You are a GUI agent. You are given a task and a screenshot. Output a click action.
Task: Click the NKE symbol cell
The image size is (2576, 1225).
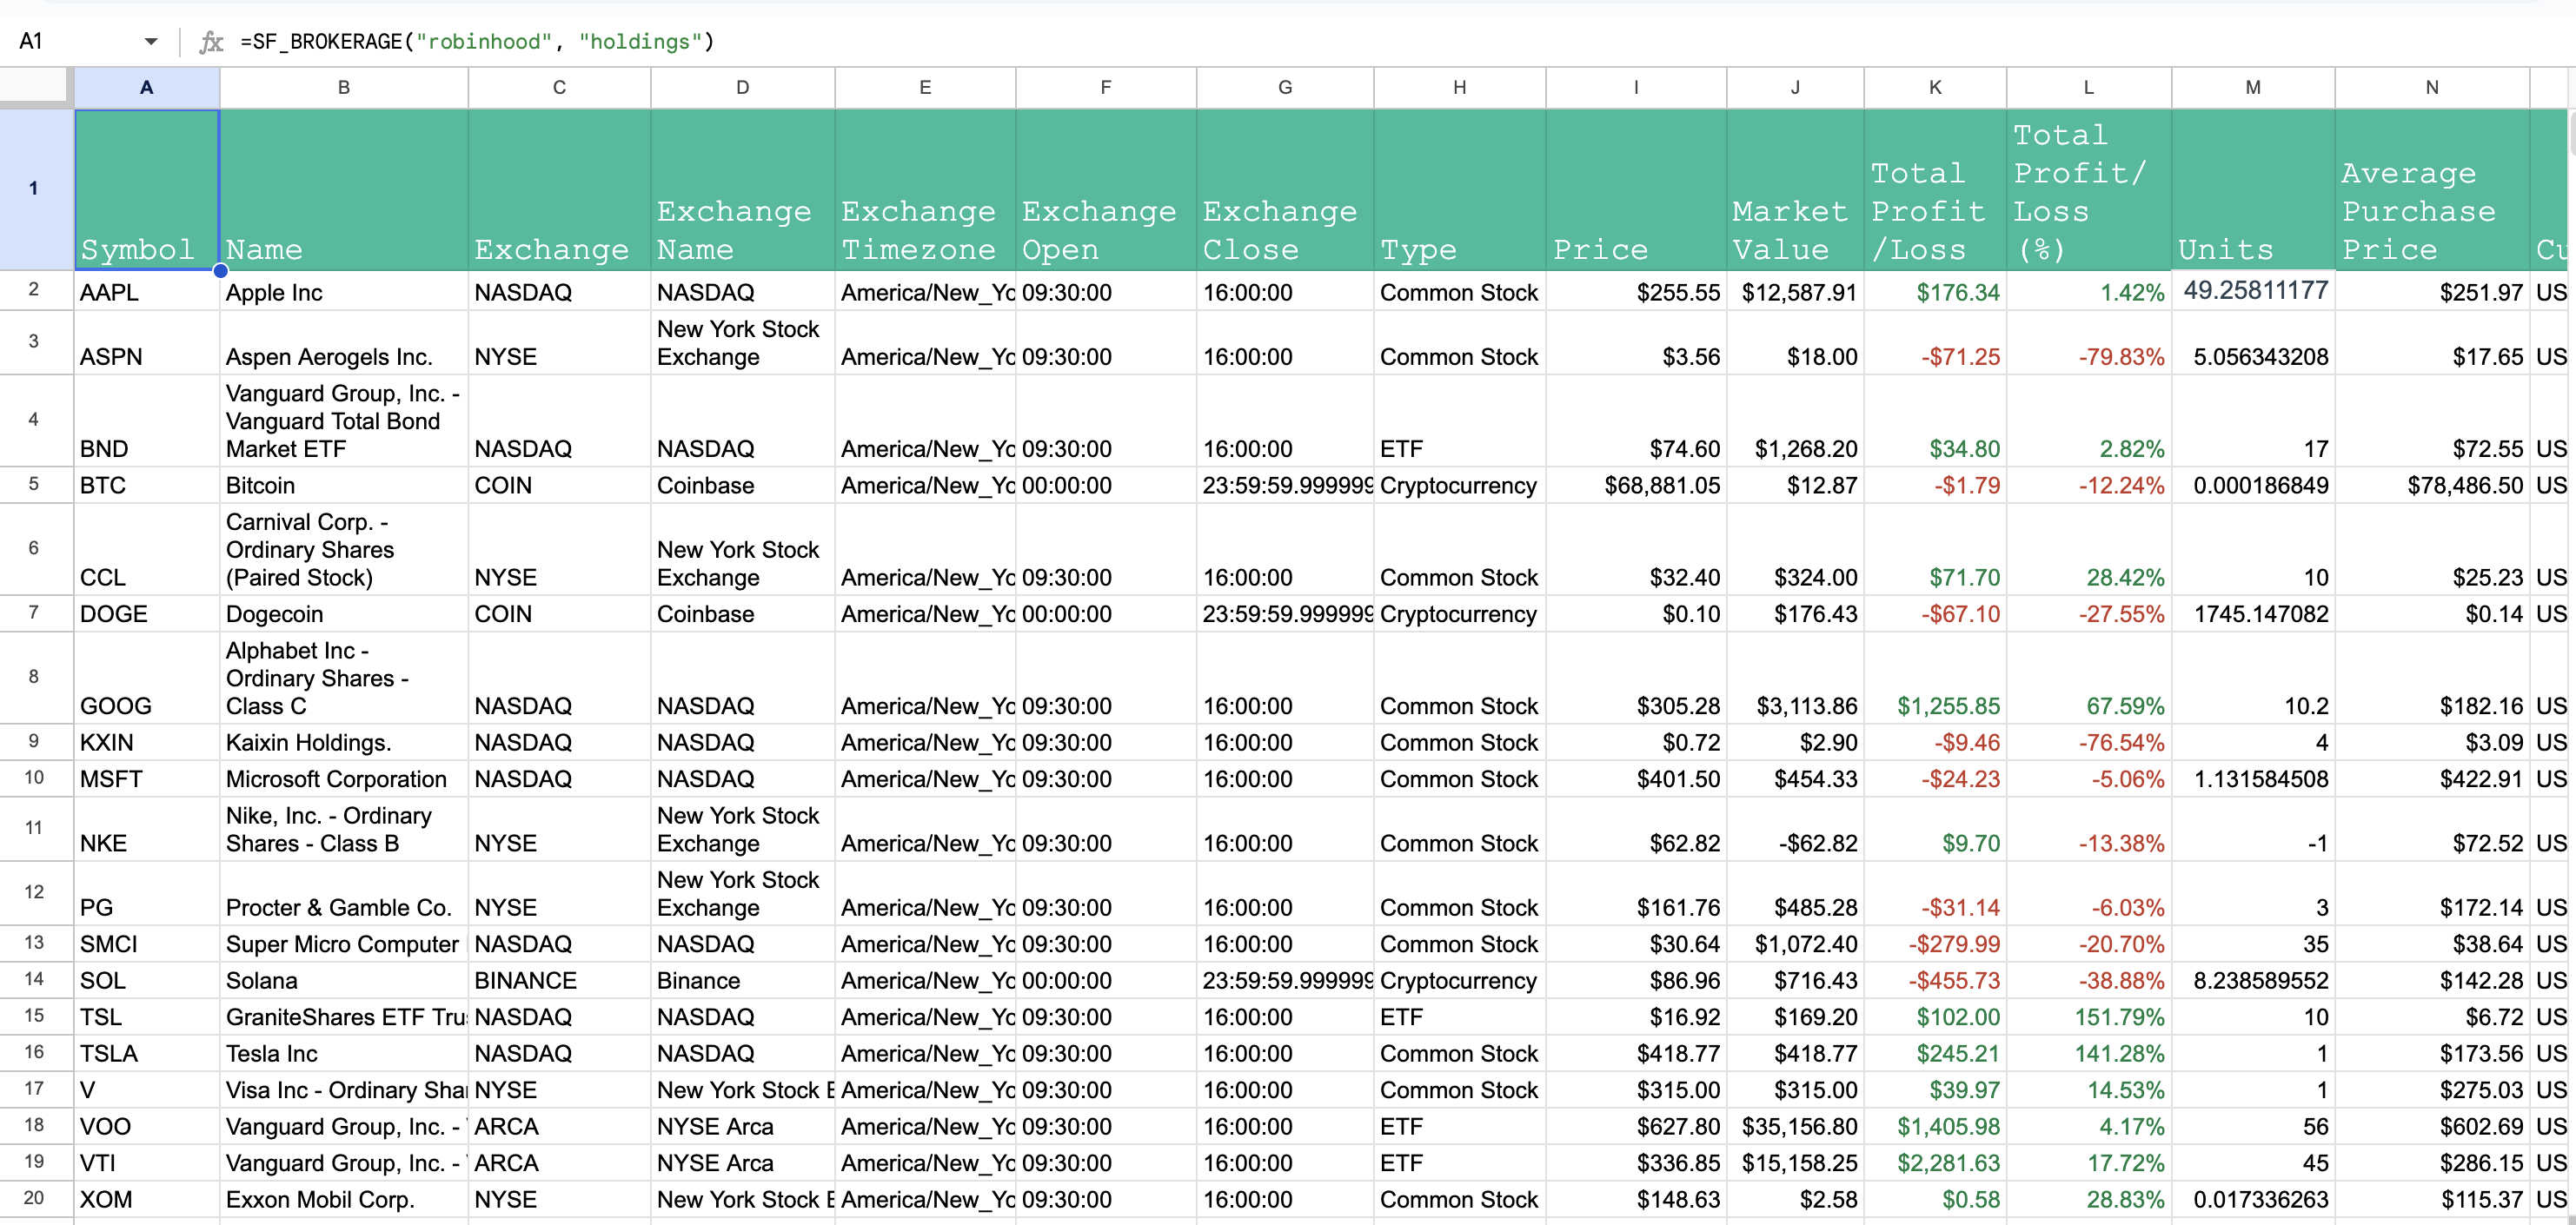click(147, 829)
